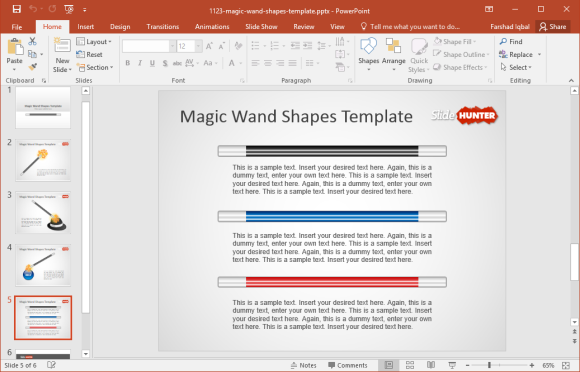Click the Tell me what you want to do box
The image size is (580, 372).
point(411,27)
